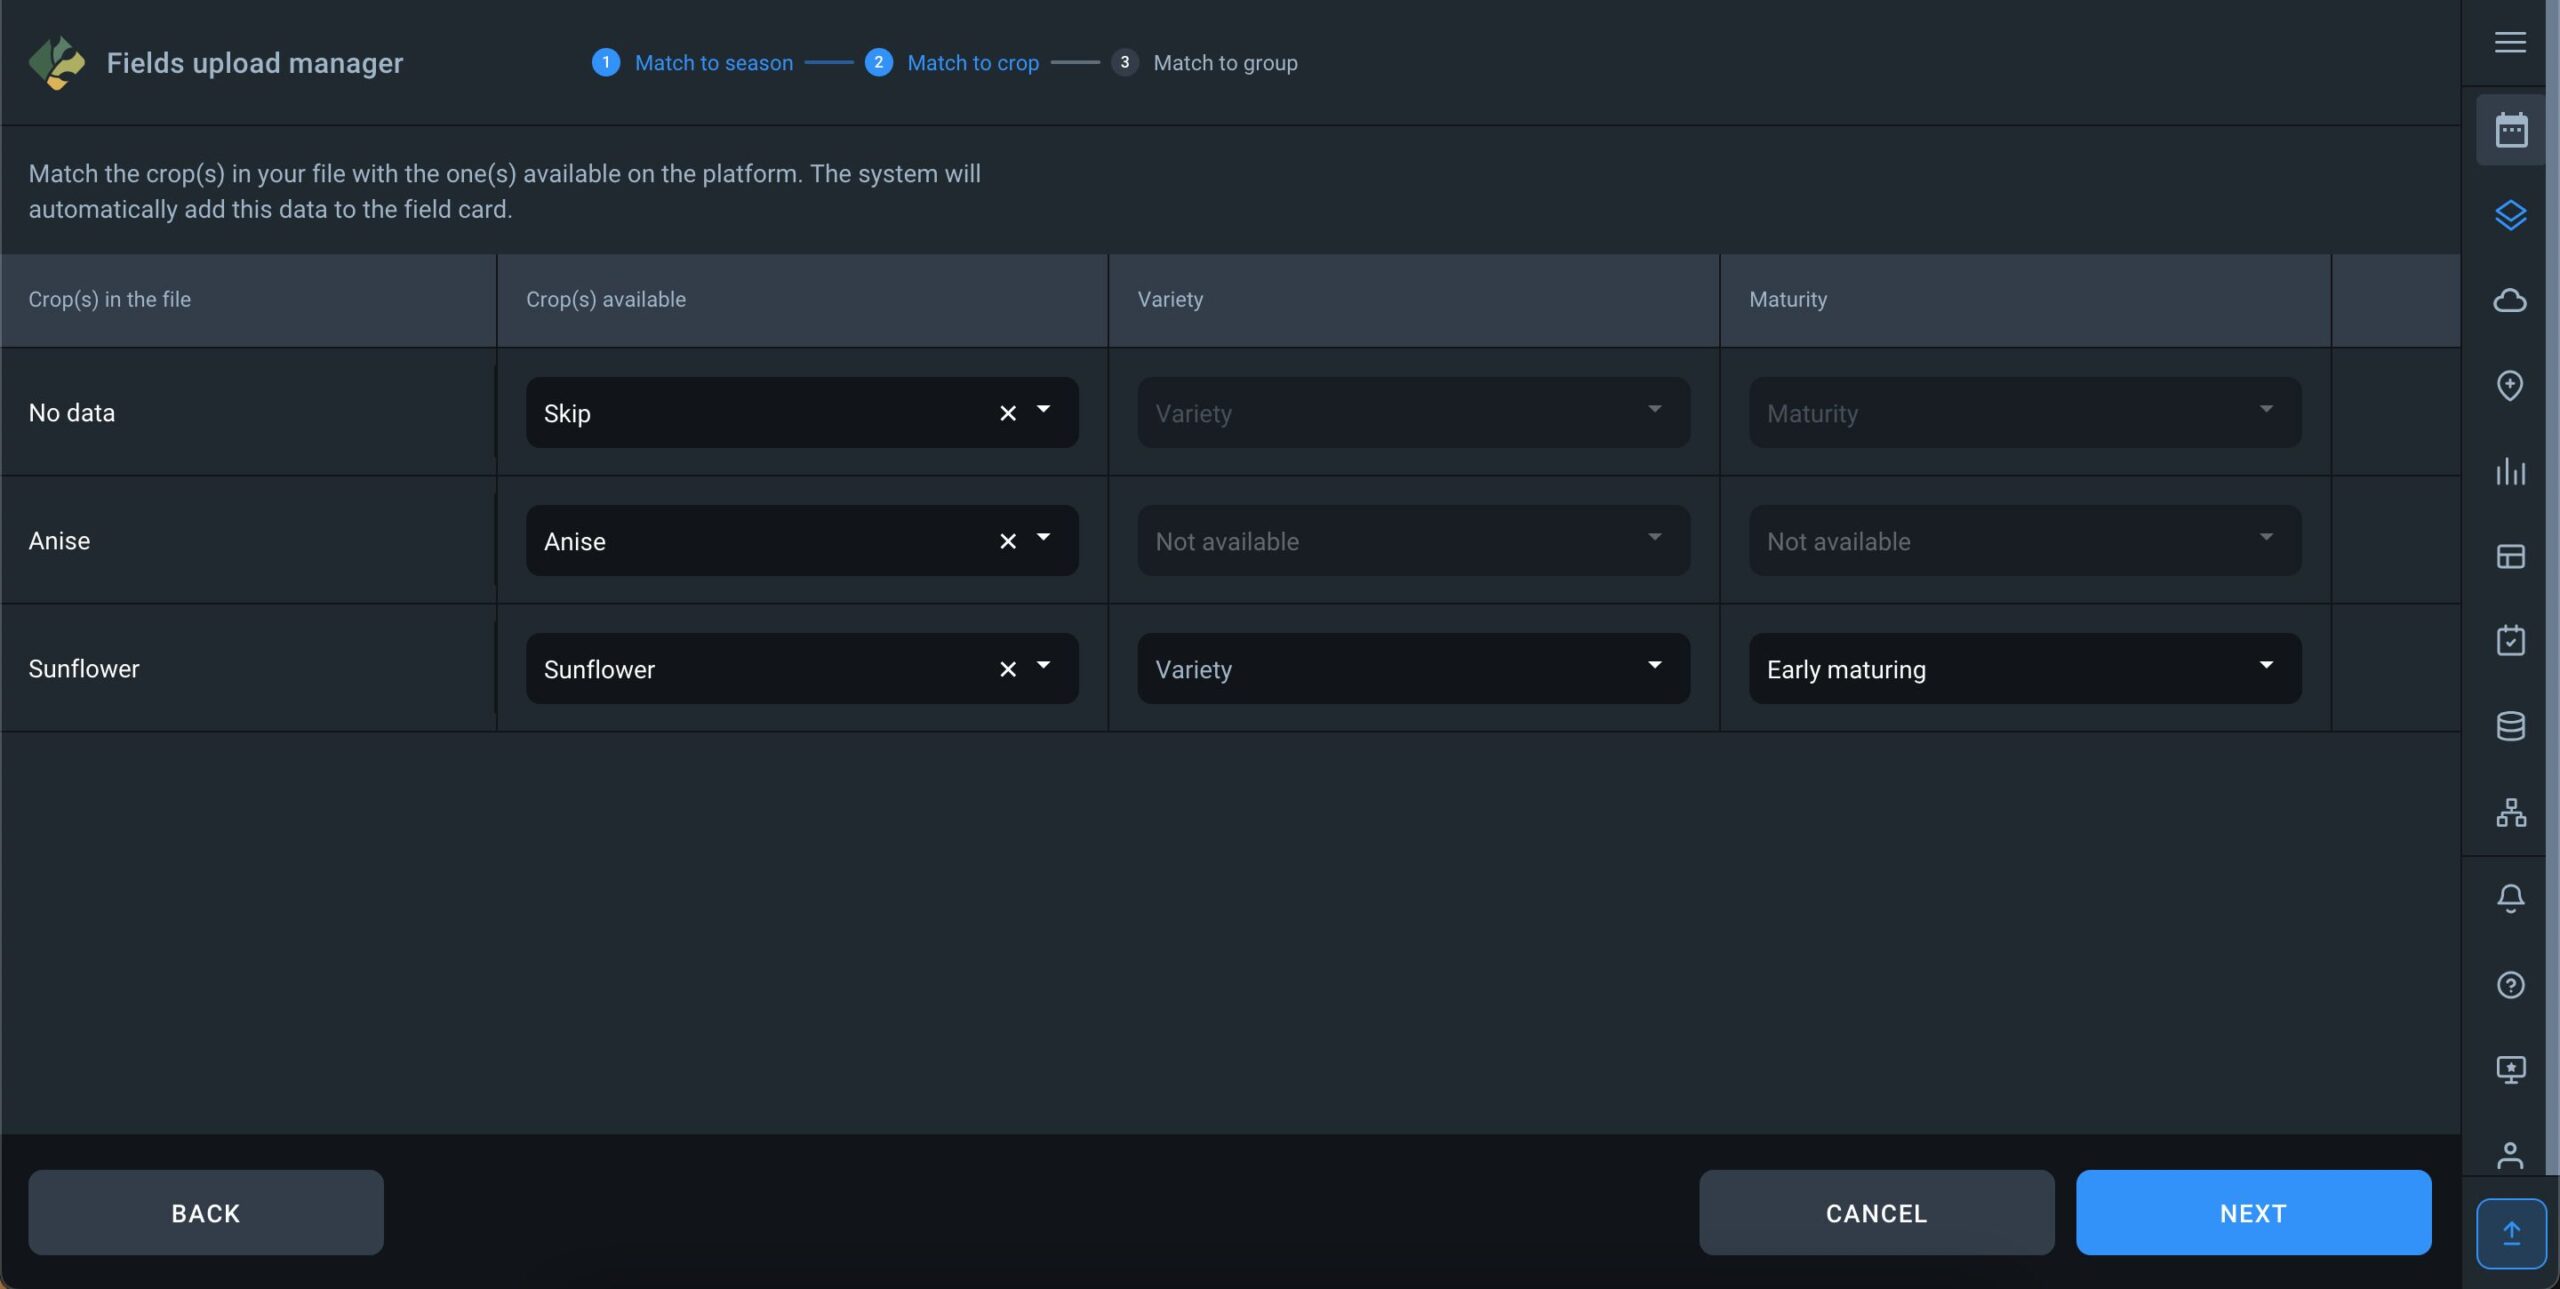Click the cloud weather icon
This screenshot has height=1289, width=2560.
coord(2510,300)
